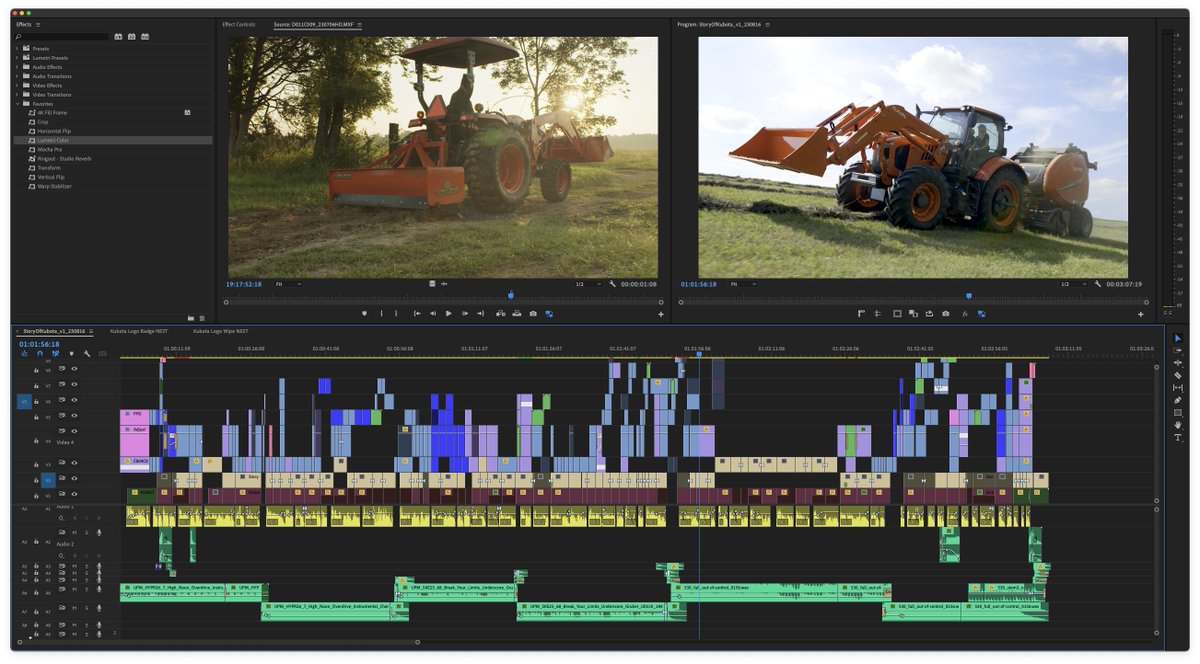Click Step Back one frame in Source monitor

pos(432,313)
